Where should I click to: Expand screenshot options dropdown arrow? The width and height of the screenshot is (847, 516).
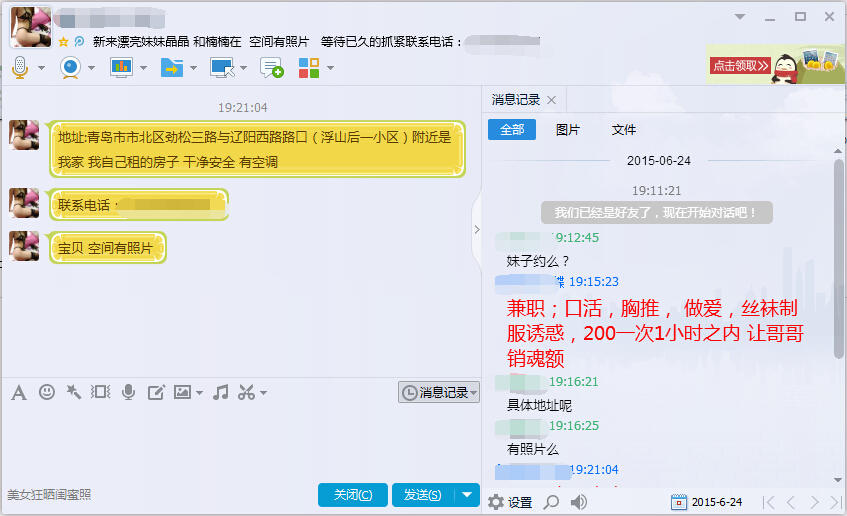click(x=264, y=393)
